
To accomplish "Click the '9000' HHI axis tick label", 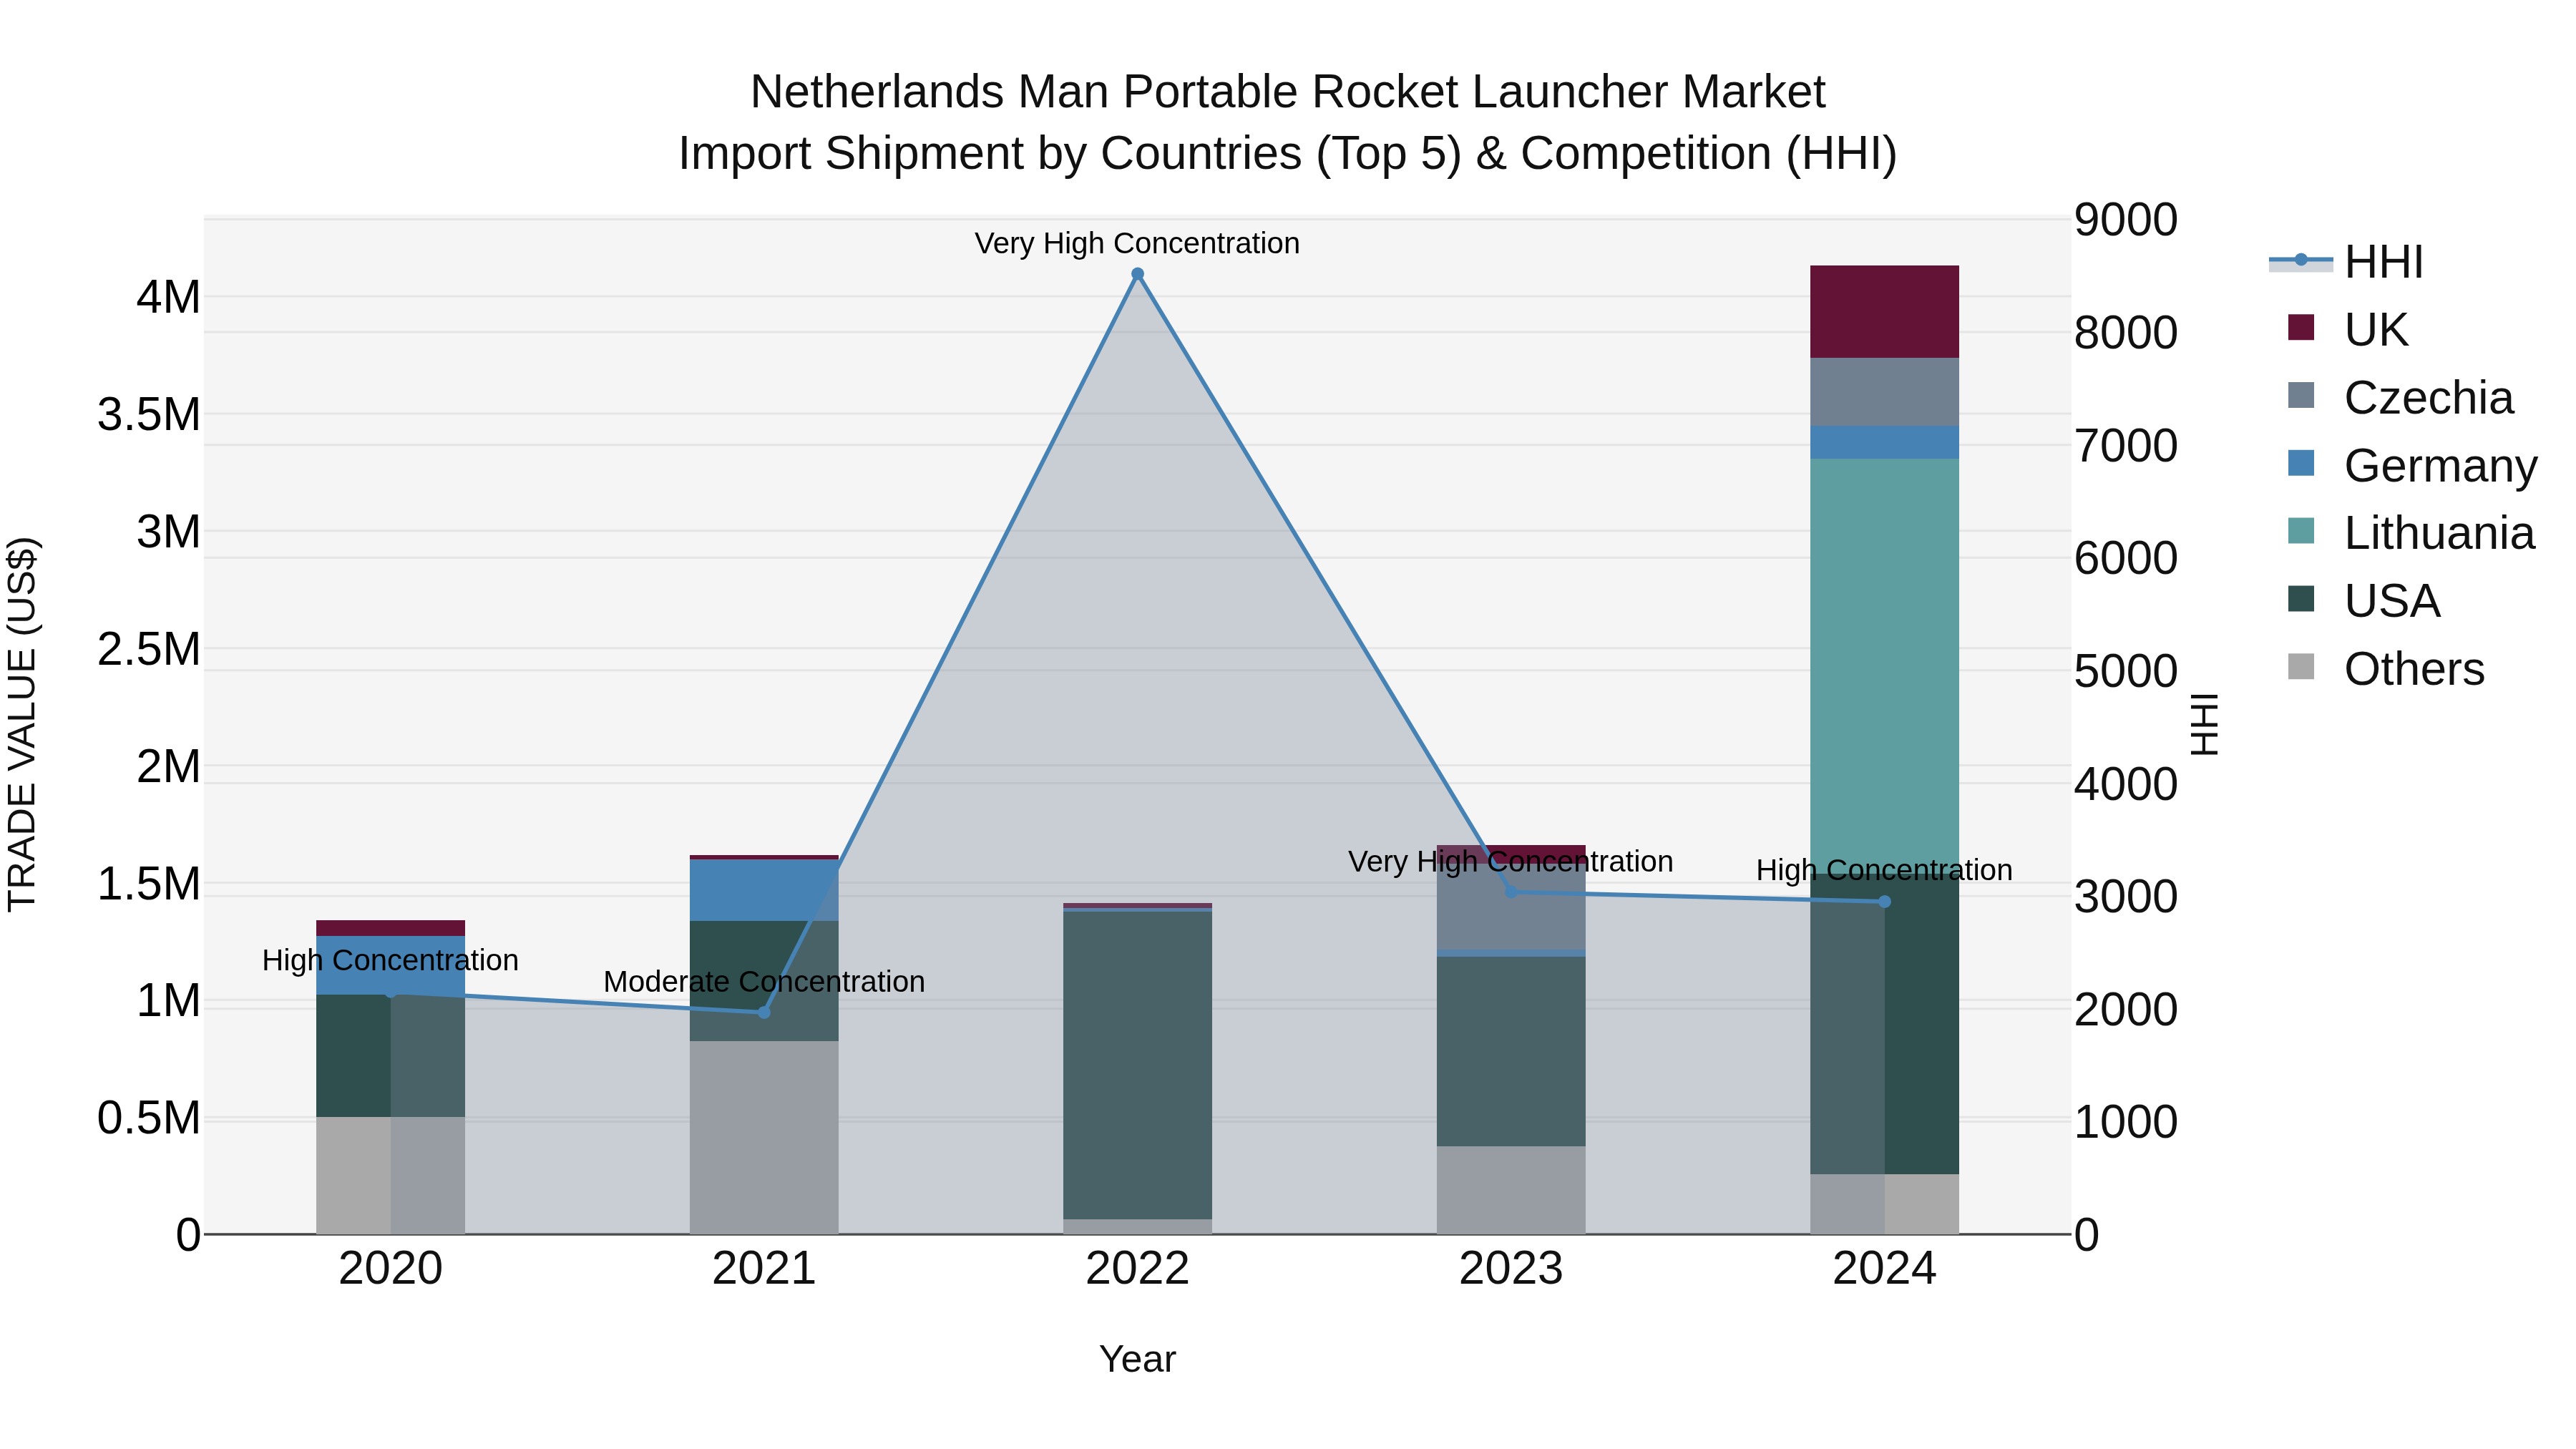I will (x=2125, y=219).
